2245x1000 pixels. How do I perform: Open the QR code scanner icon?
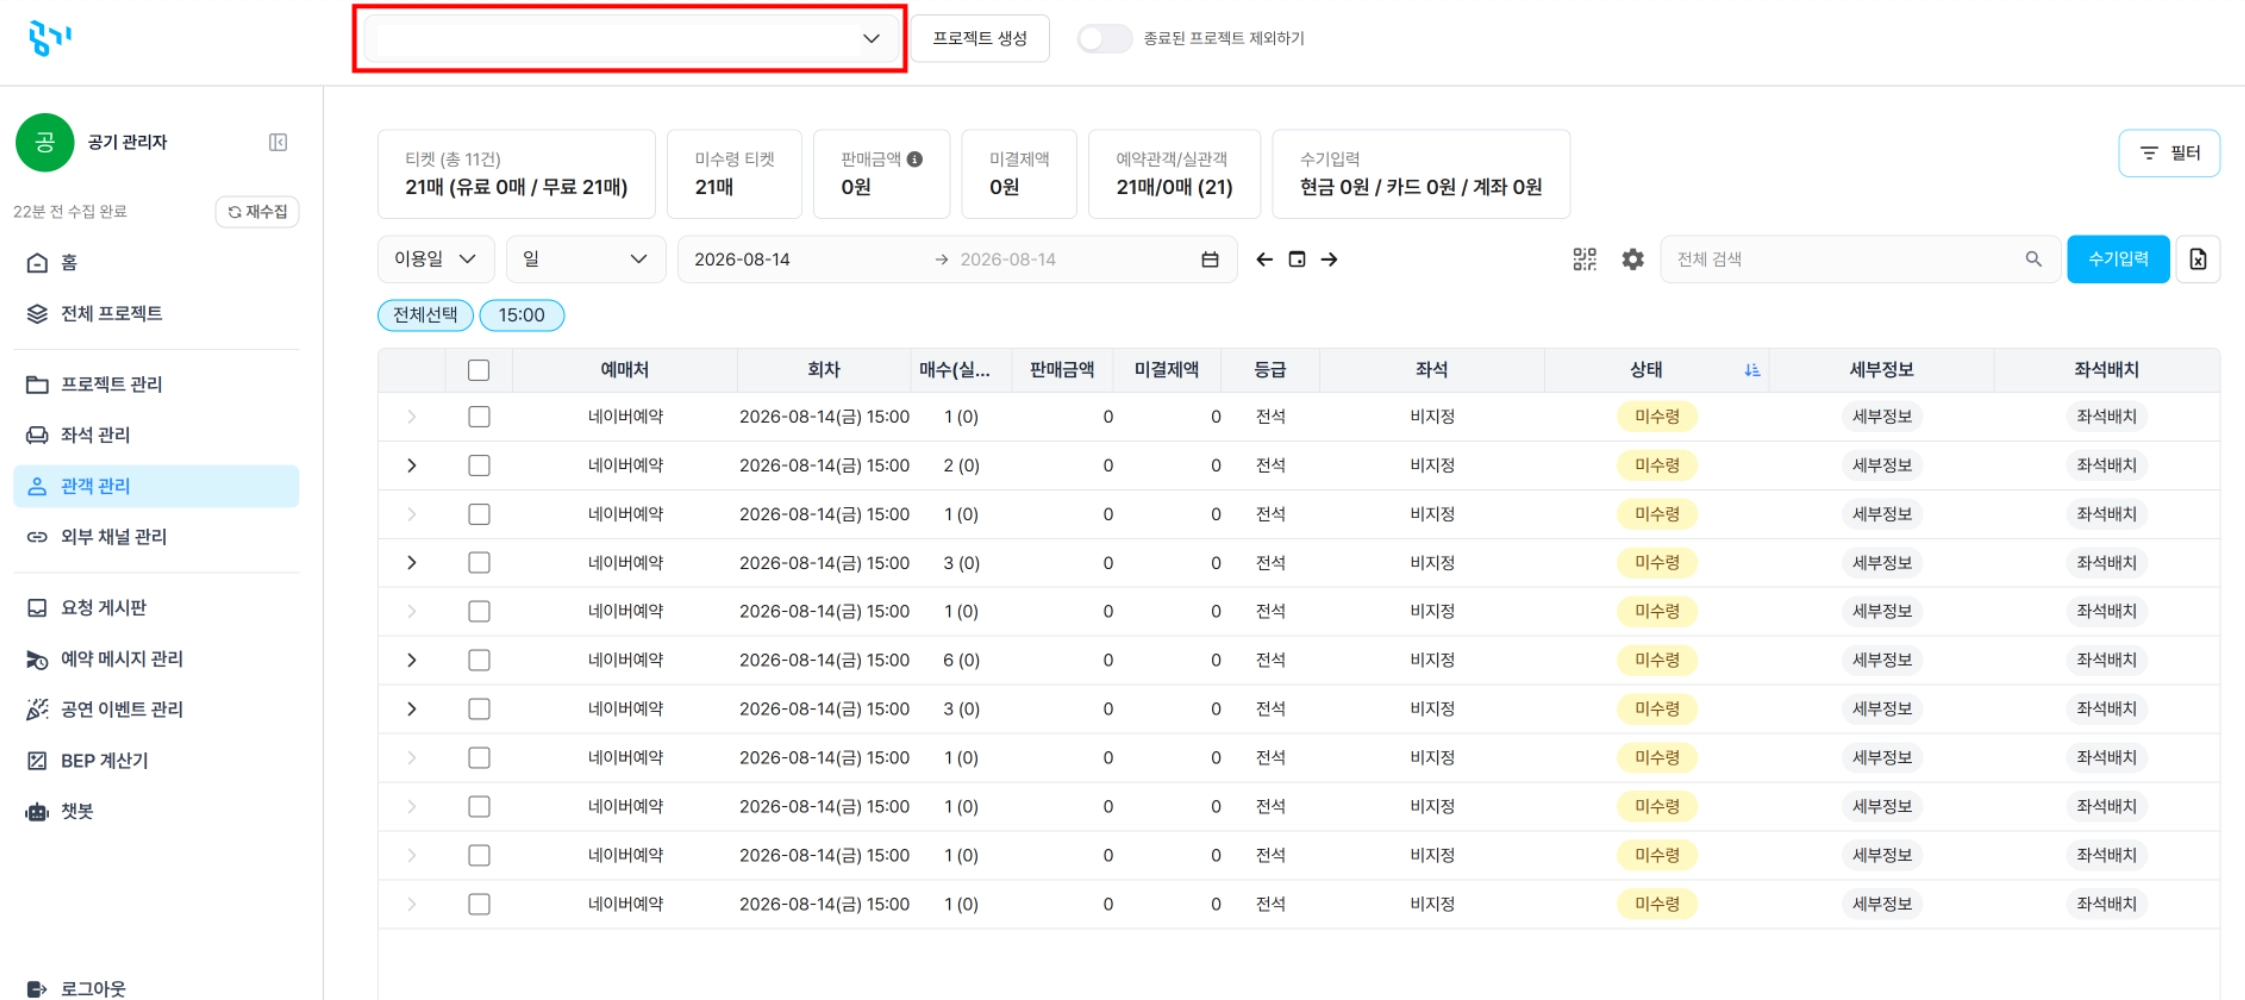pyautogui.click(x=1584, y=259)
